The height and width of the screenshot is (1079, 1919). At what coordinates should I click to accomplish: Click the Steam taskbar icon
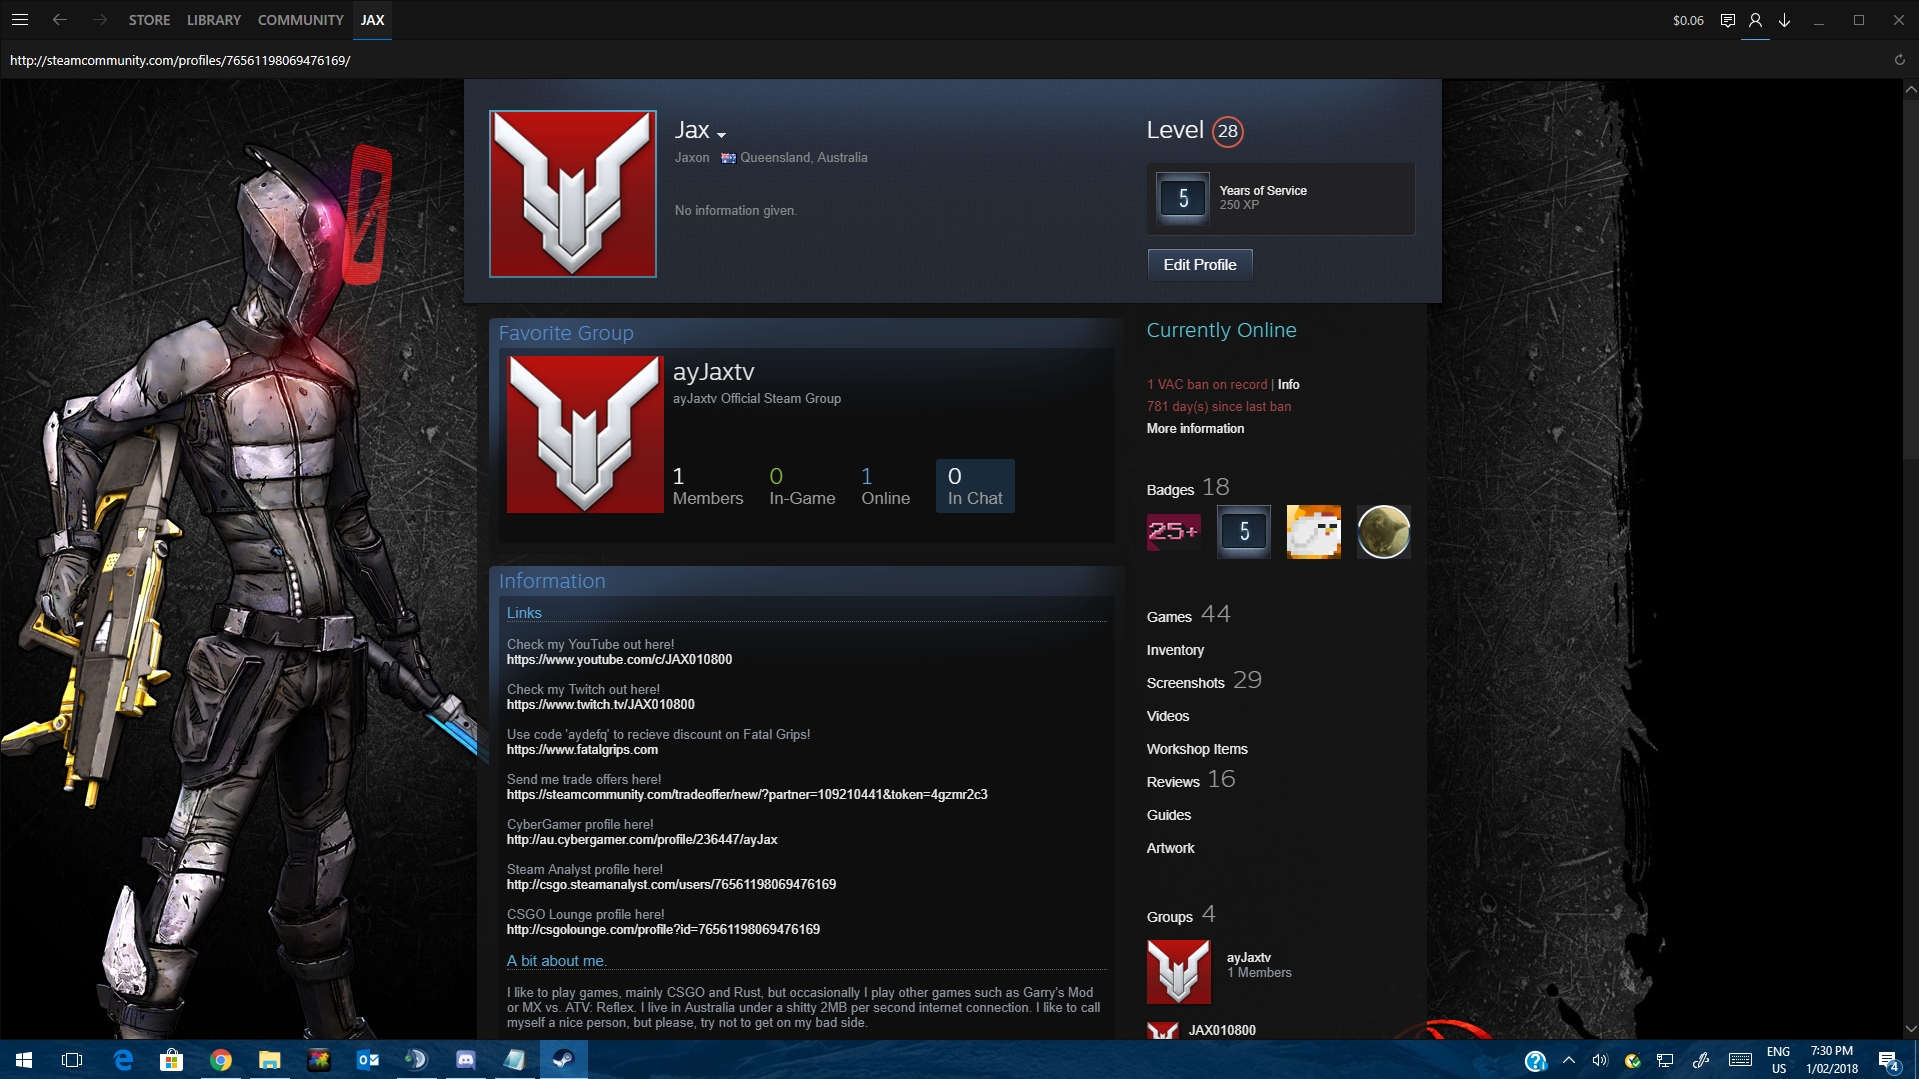pos(563,1059)
